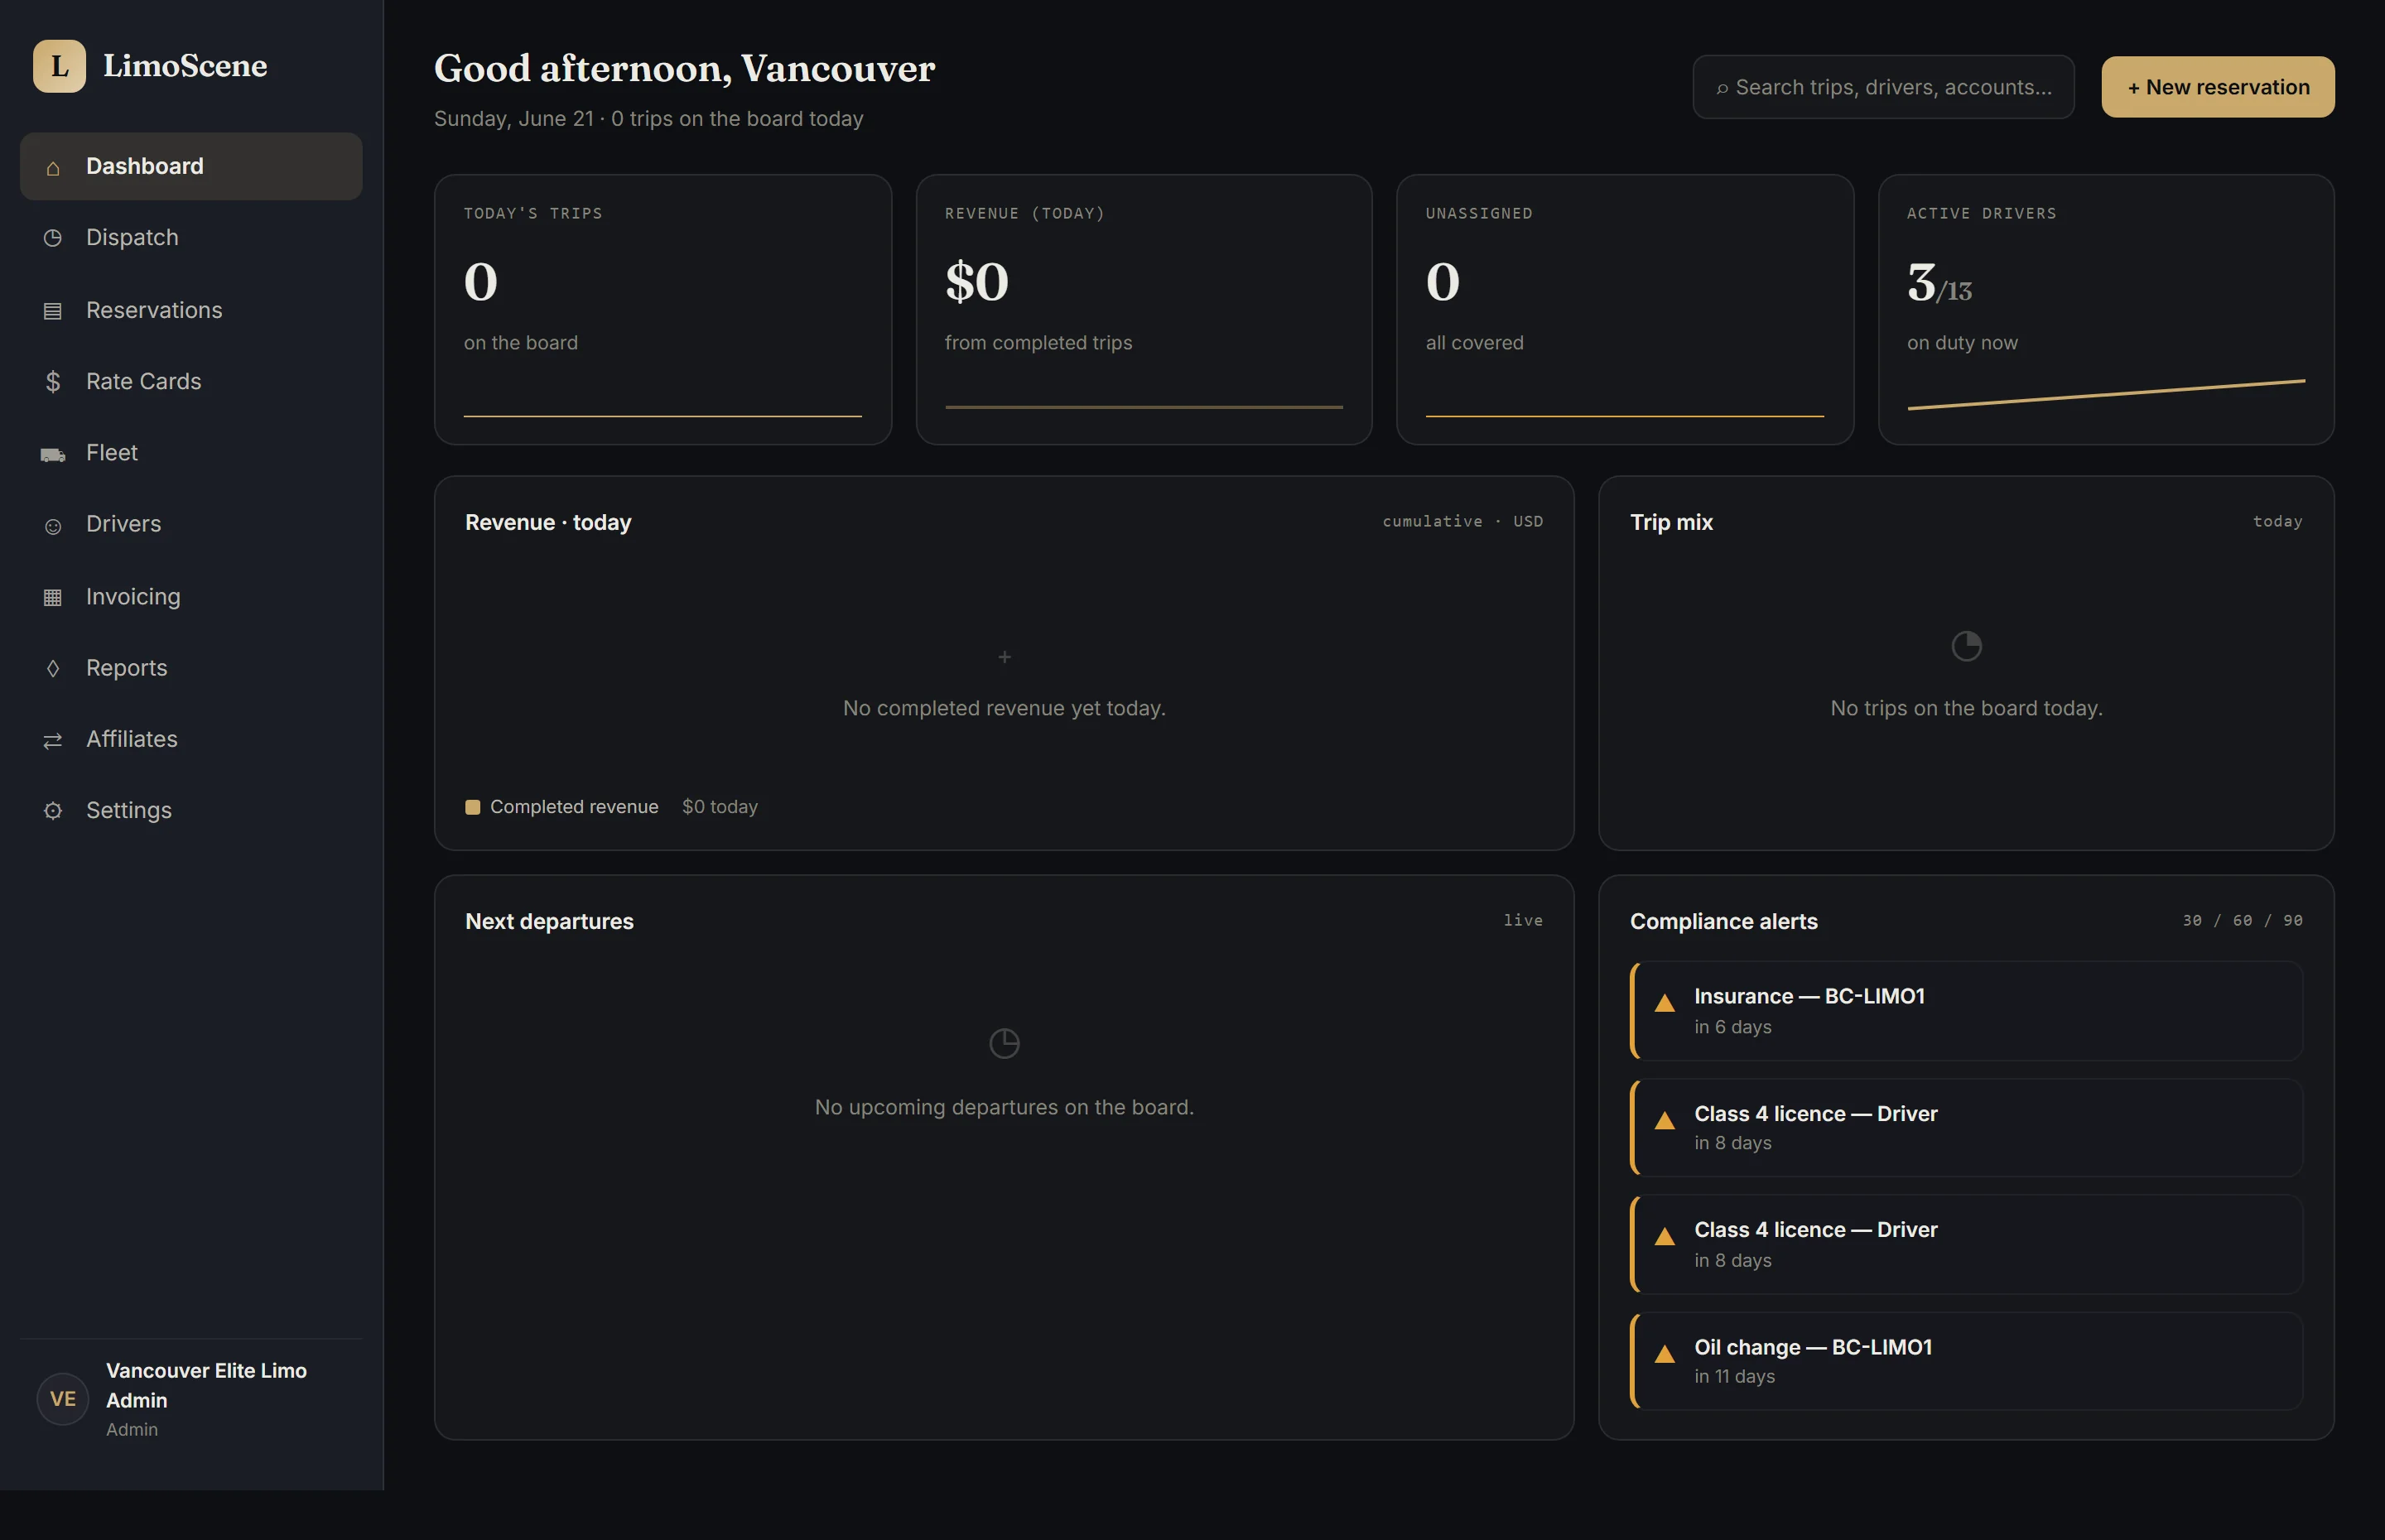Click the "live" label in Next departures
The height and width of the screenshot is (1540, 2385).
click(x=1523, y=920)
